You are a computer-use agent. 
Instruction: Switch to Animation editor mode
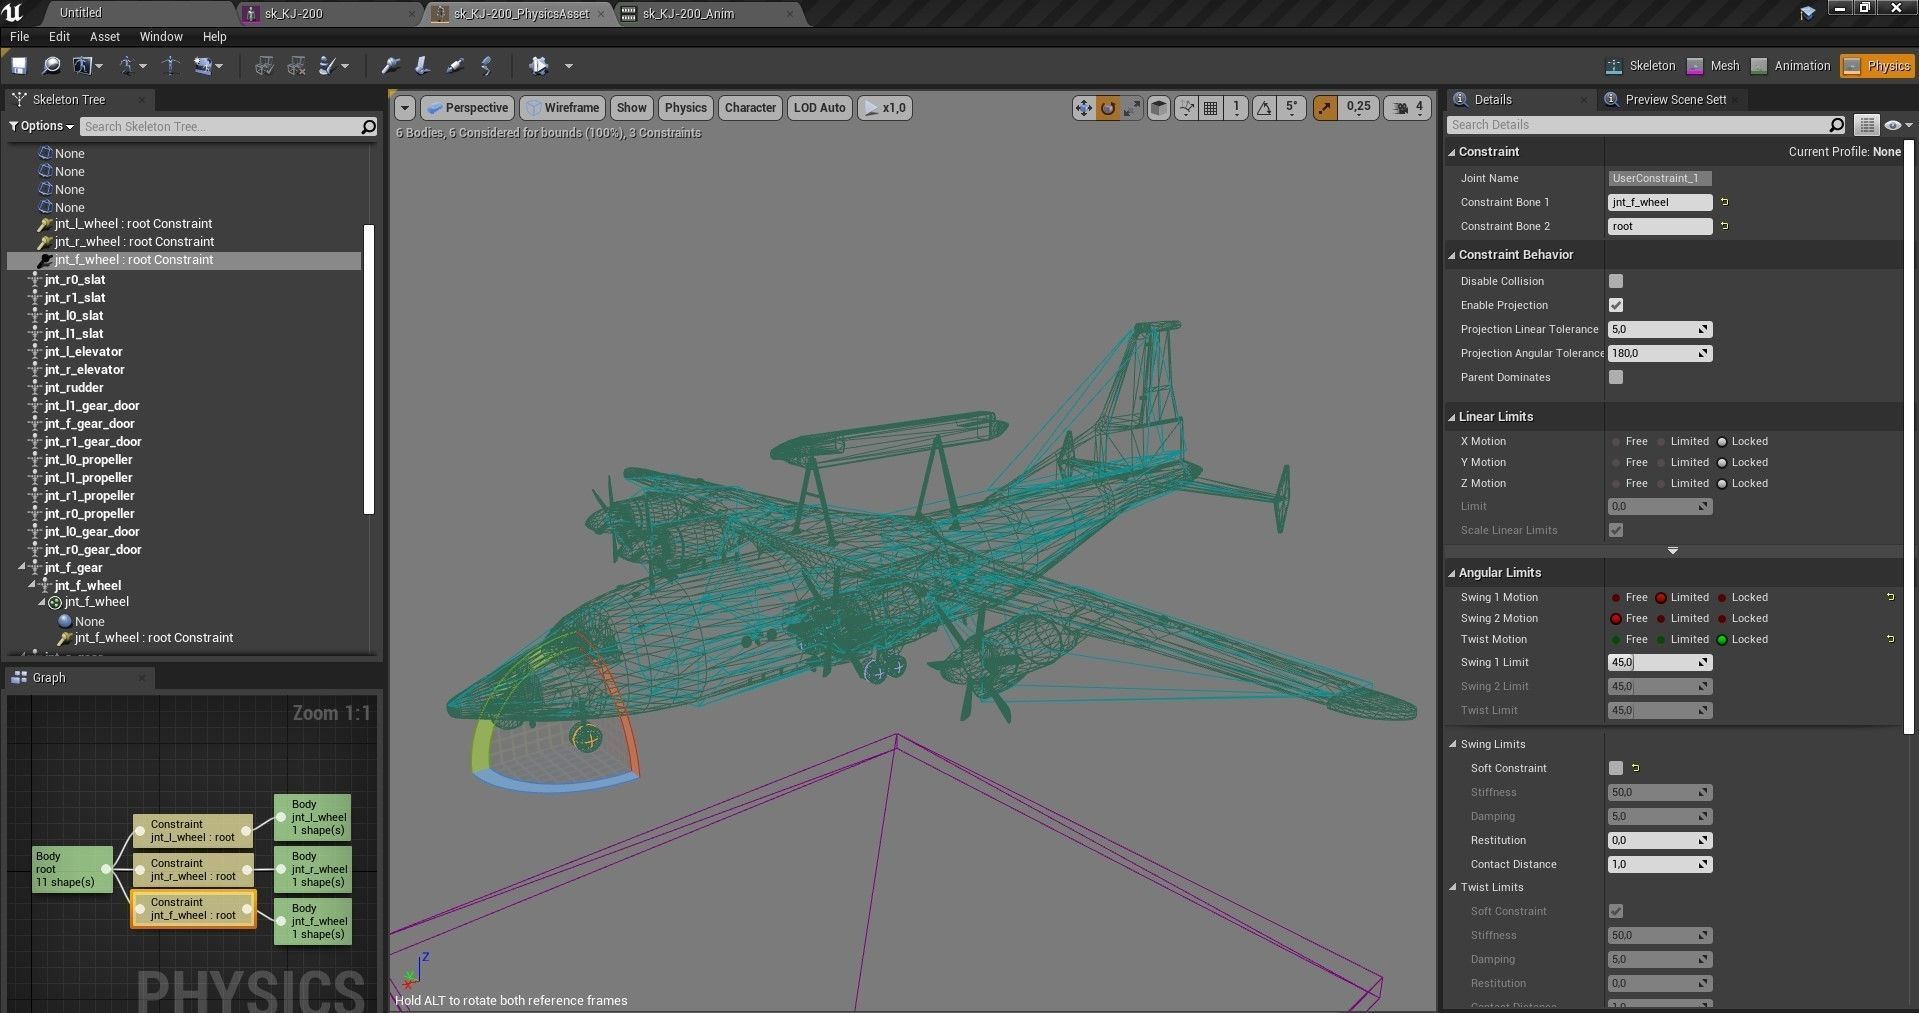[1792, 66]
